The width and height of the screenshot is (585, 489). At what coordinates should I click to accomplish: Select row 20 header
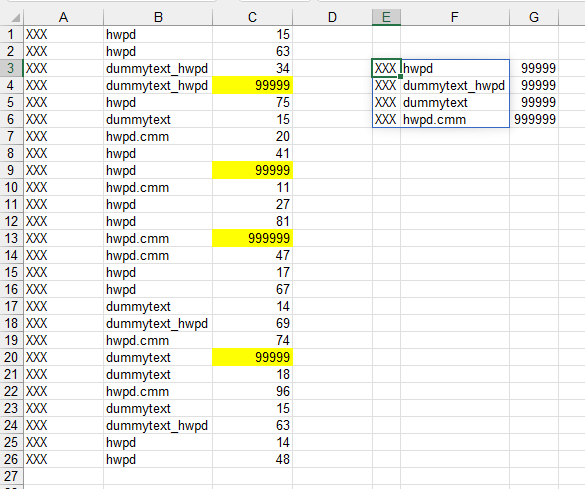pos(12,357)
